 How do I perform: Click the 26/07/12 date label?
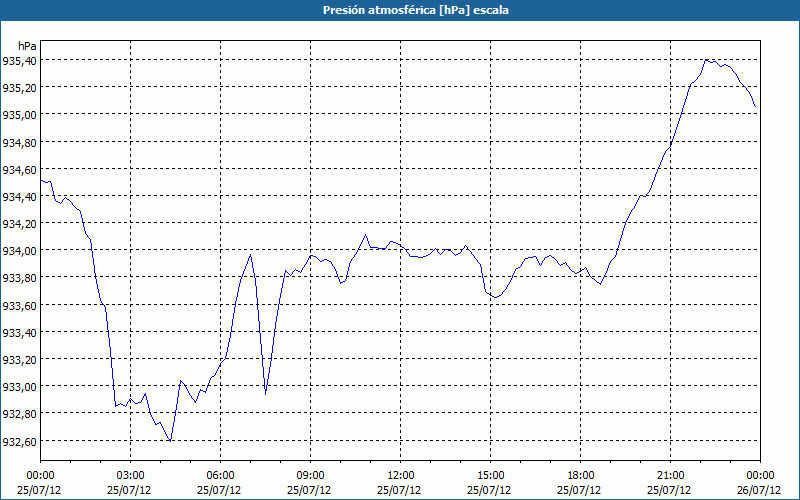point(759,490)
